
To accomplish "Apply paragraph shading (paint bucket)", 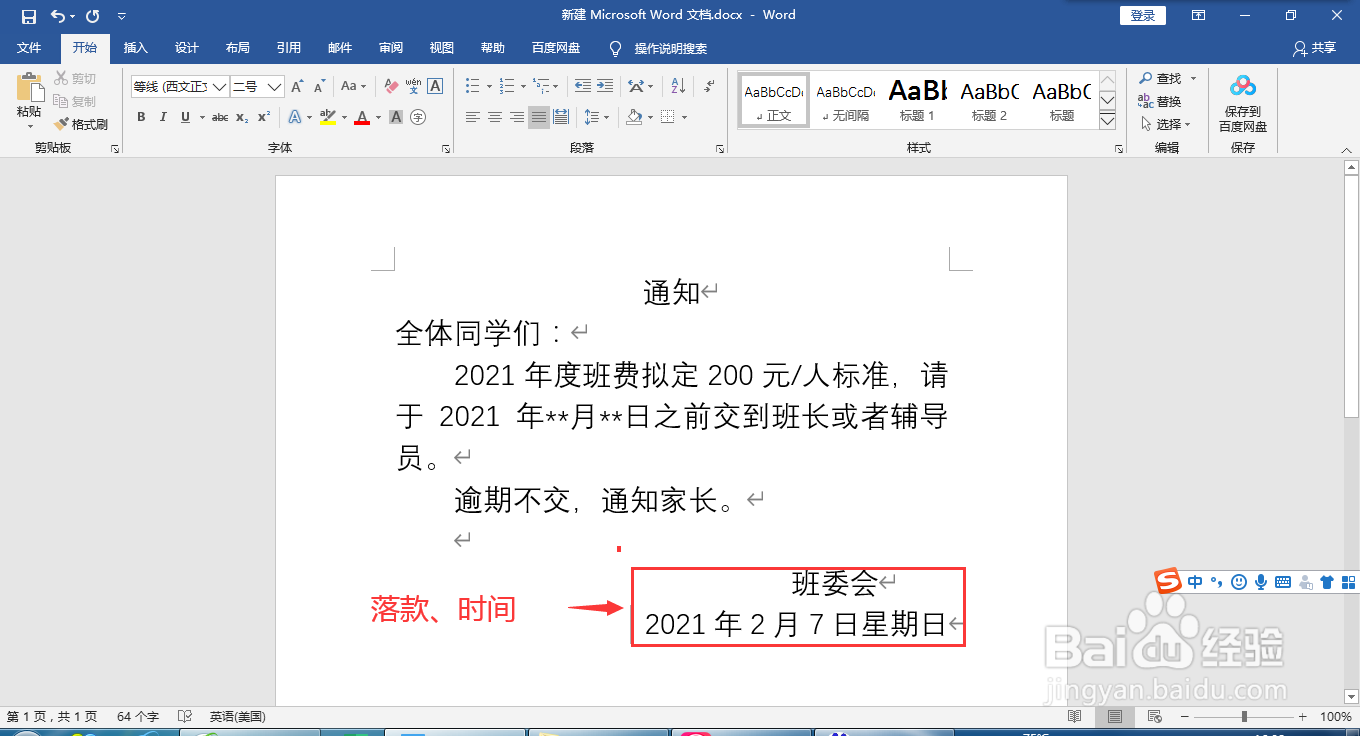I will [634, 117].
